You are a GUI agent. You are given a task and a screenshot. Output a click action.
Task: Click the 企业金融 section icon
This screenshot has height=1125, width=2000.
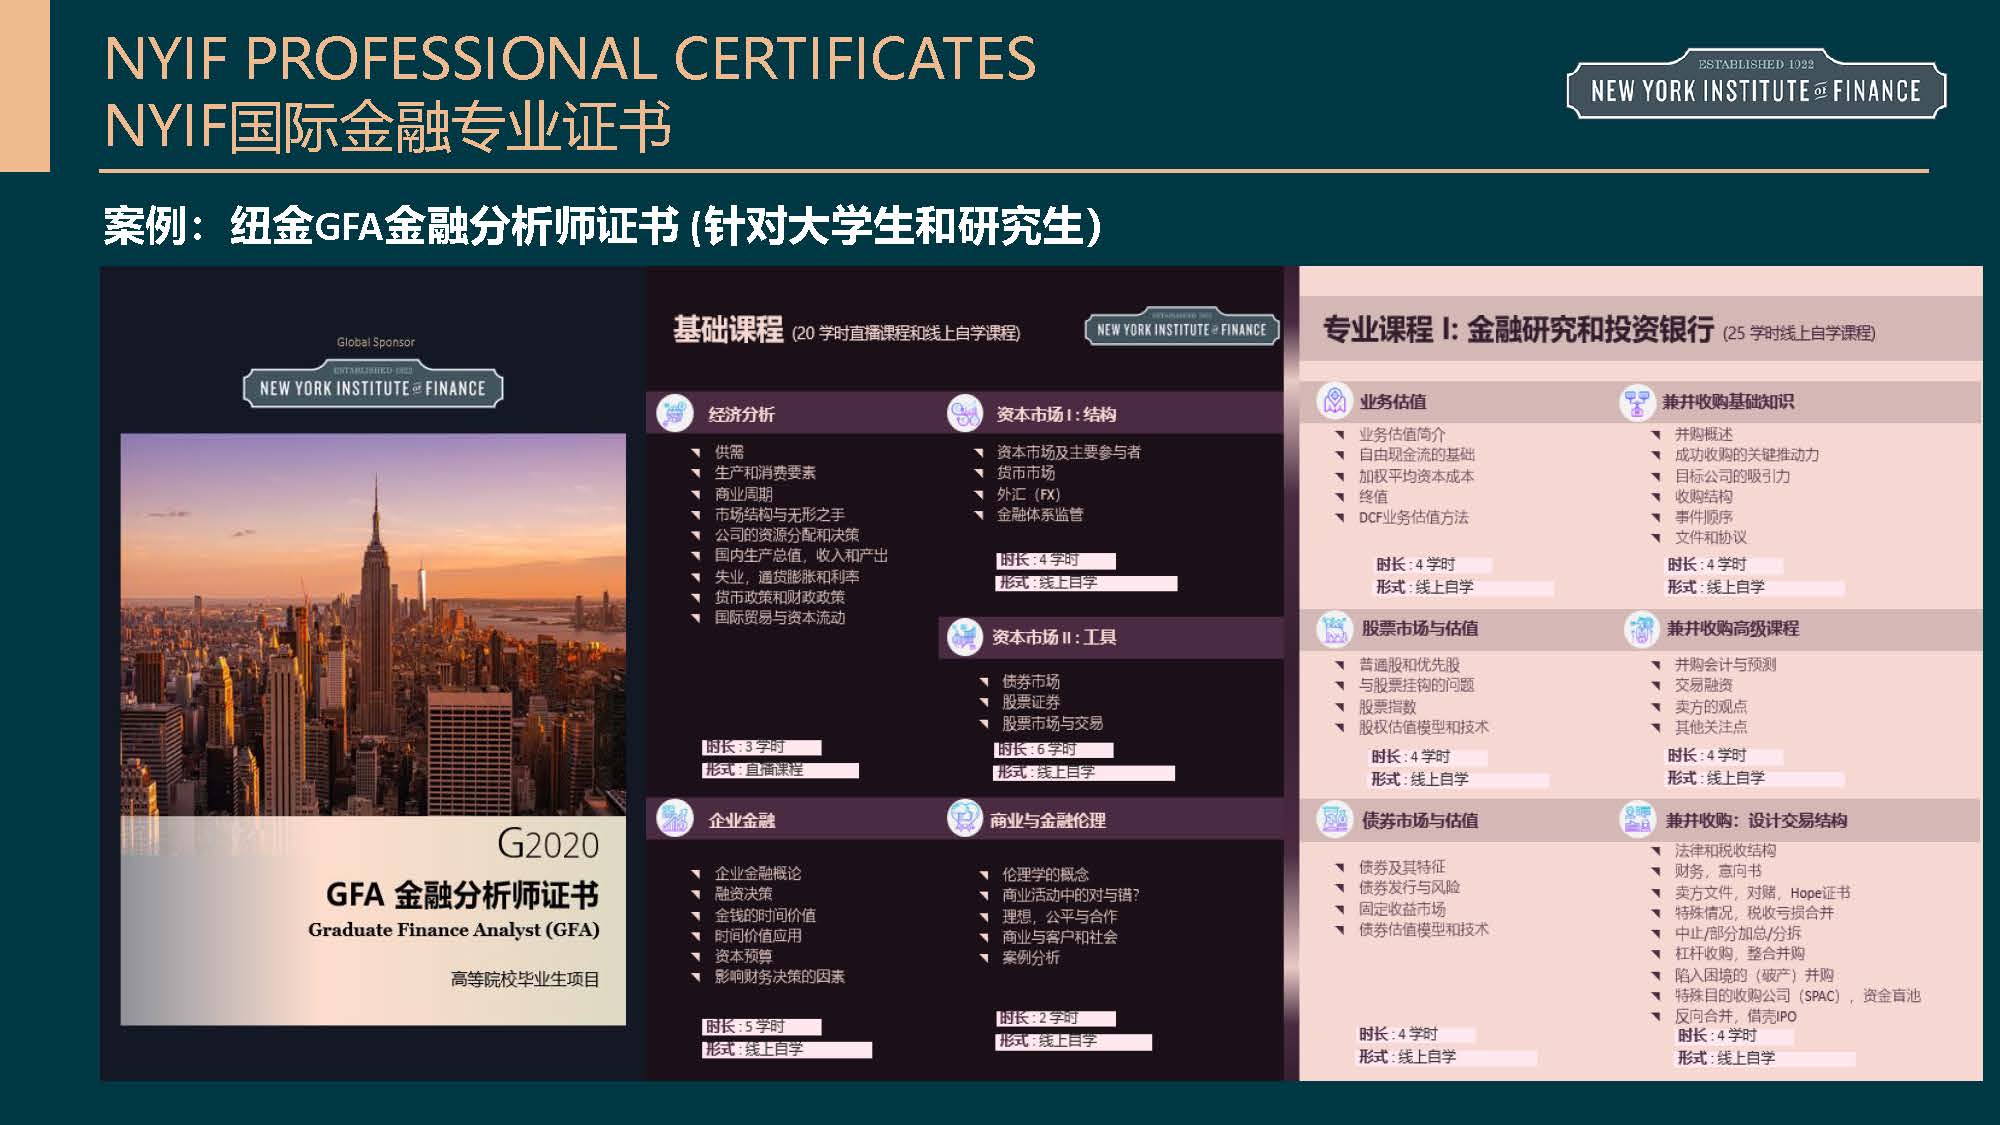[x=675, y=819]
